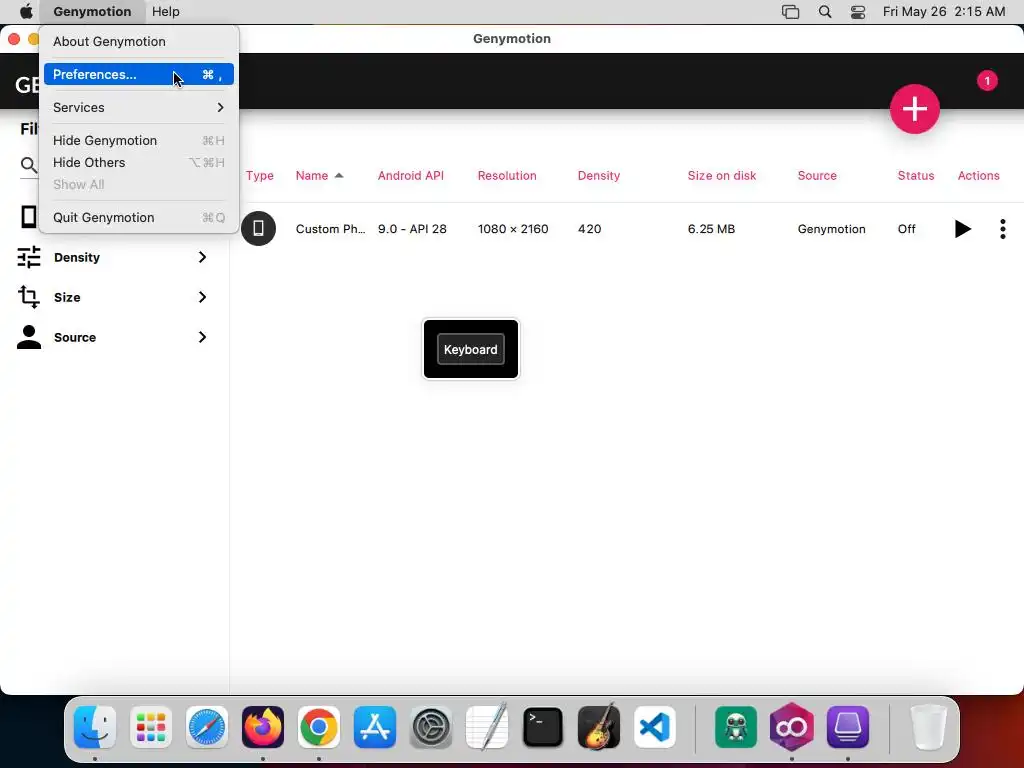
Task: Launch Visual Studio Code from dock
Action: (x=655, y=727)
